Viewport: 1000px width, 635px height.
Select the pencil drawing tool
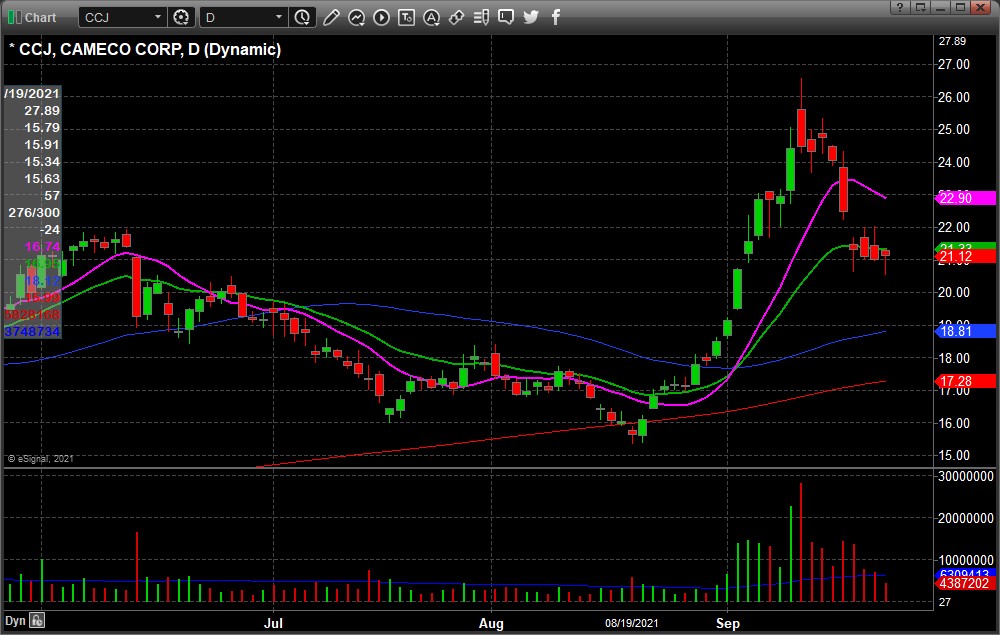[331, 17]
